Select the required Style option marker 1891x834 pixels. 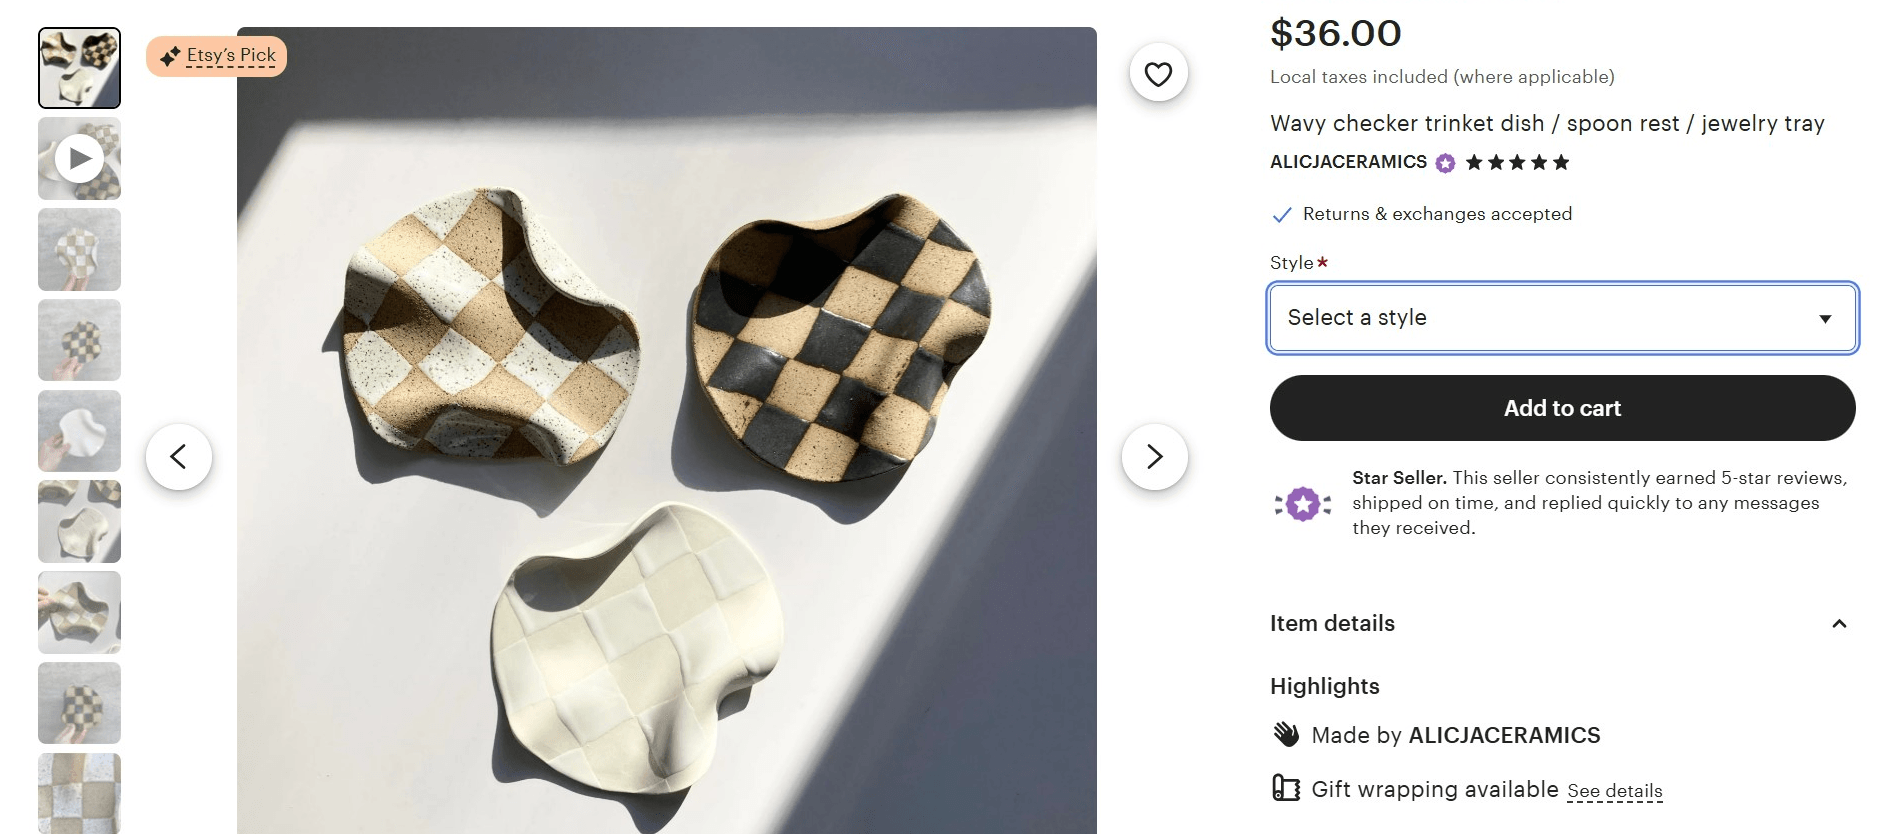coord(1321,261)
